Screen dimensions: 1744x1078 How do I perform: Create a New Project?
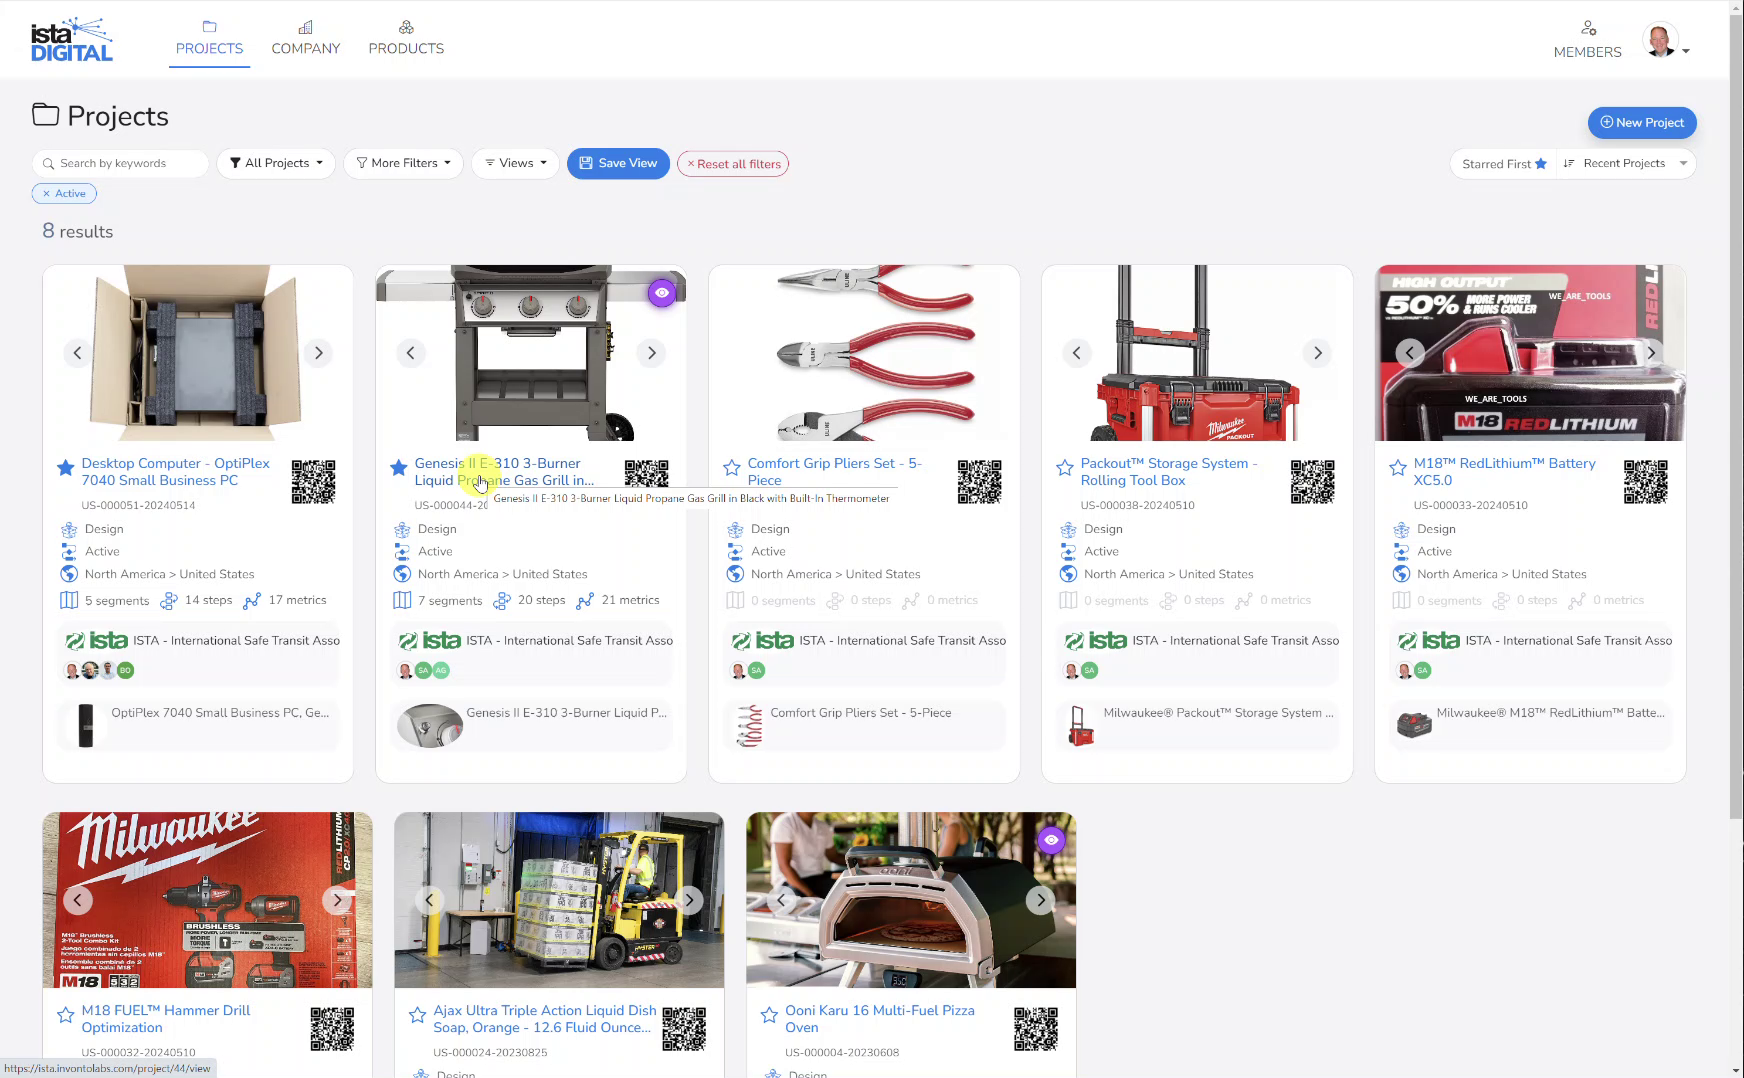point(1642,123)
